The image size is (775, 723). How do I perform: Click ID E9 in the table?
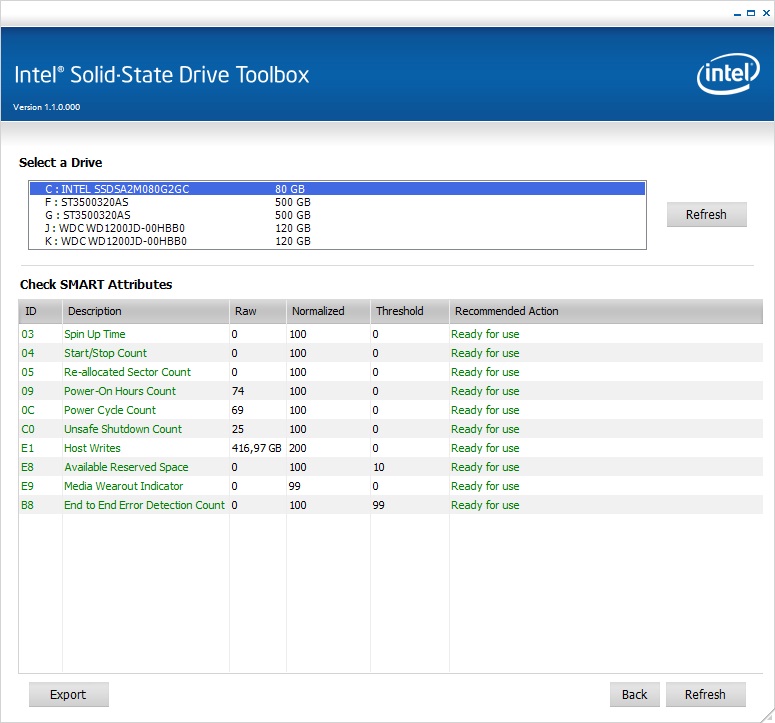point(28,486)
